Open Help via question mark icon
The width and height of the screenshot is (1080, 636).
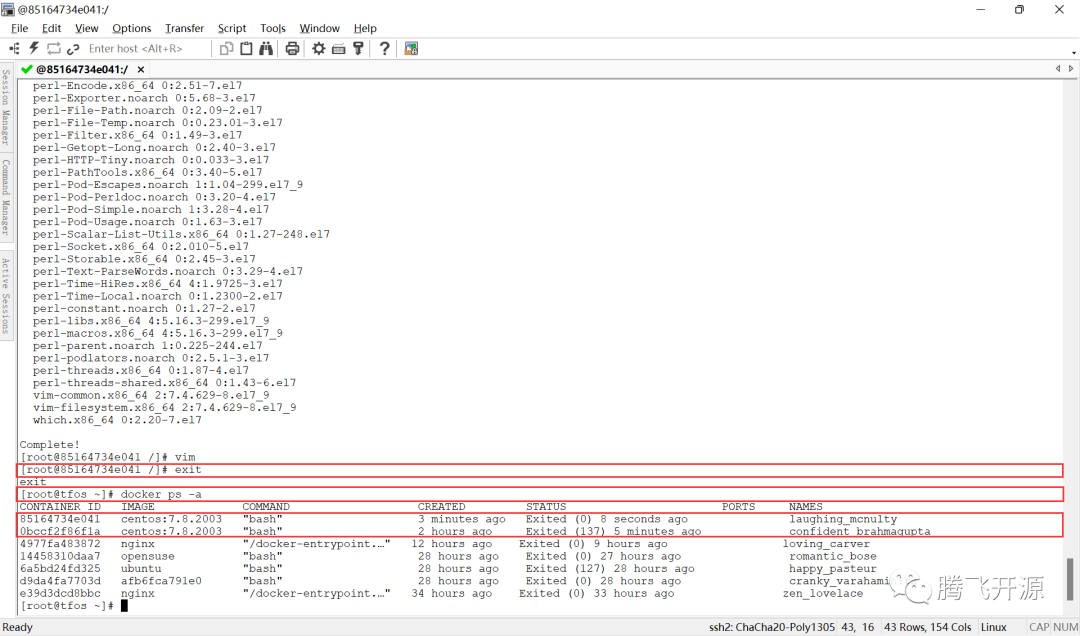pyautogui.click(x=384, y=48)
